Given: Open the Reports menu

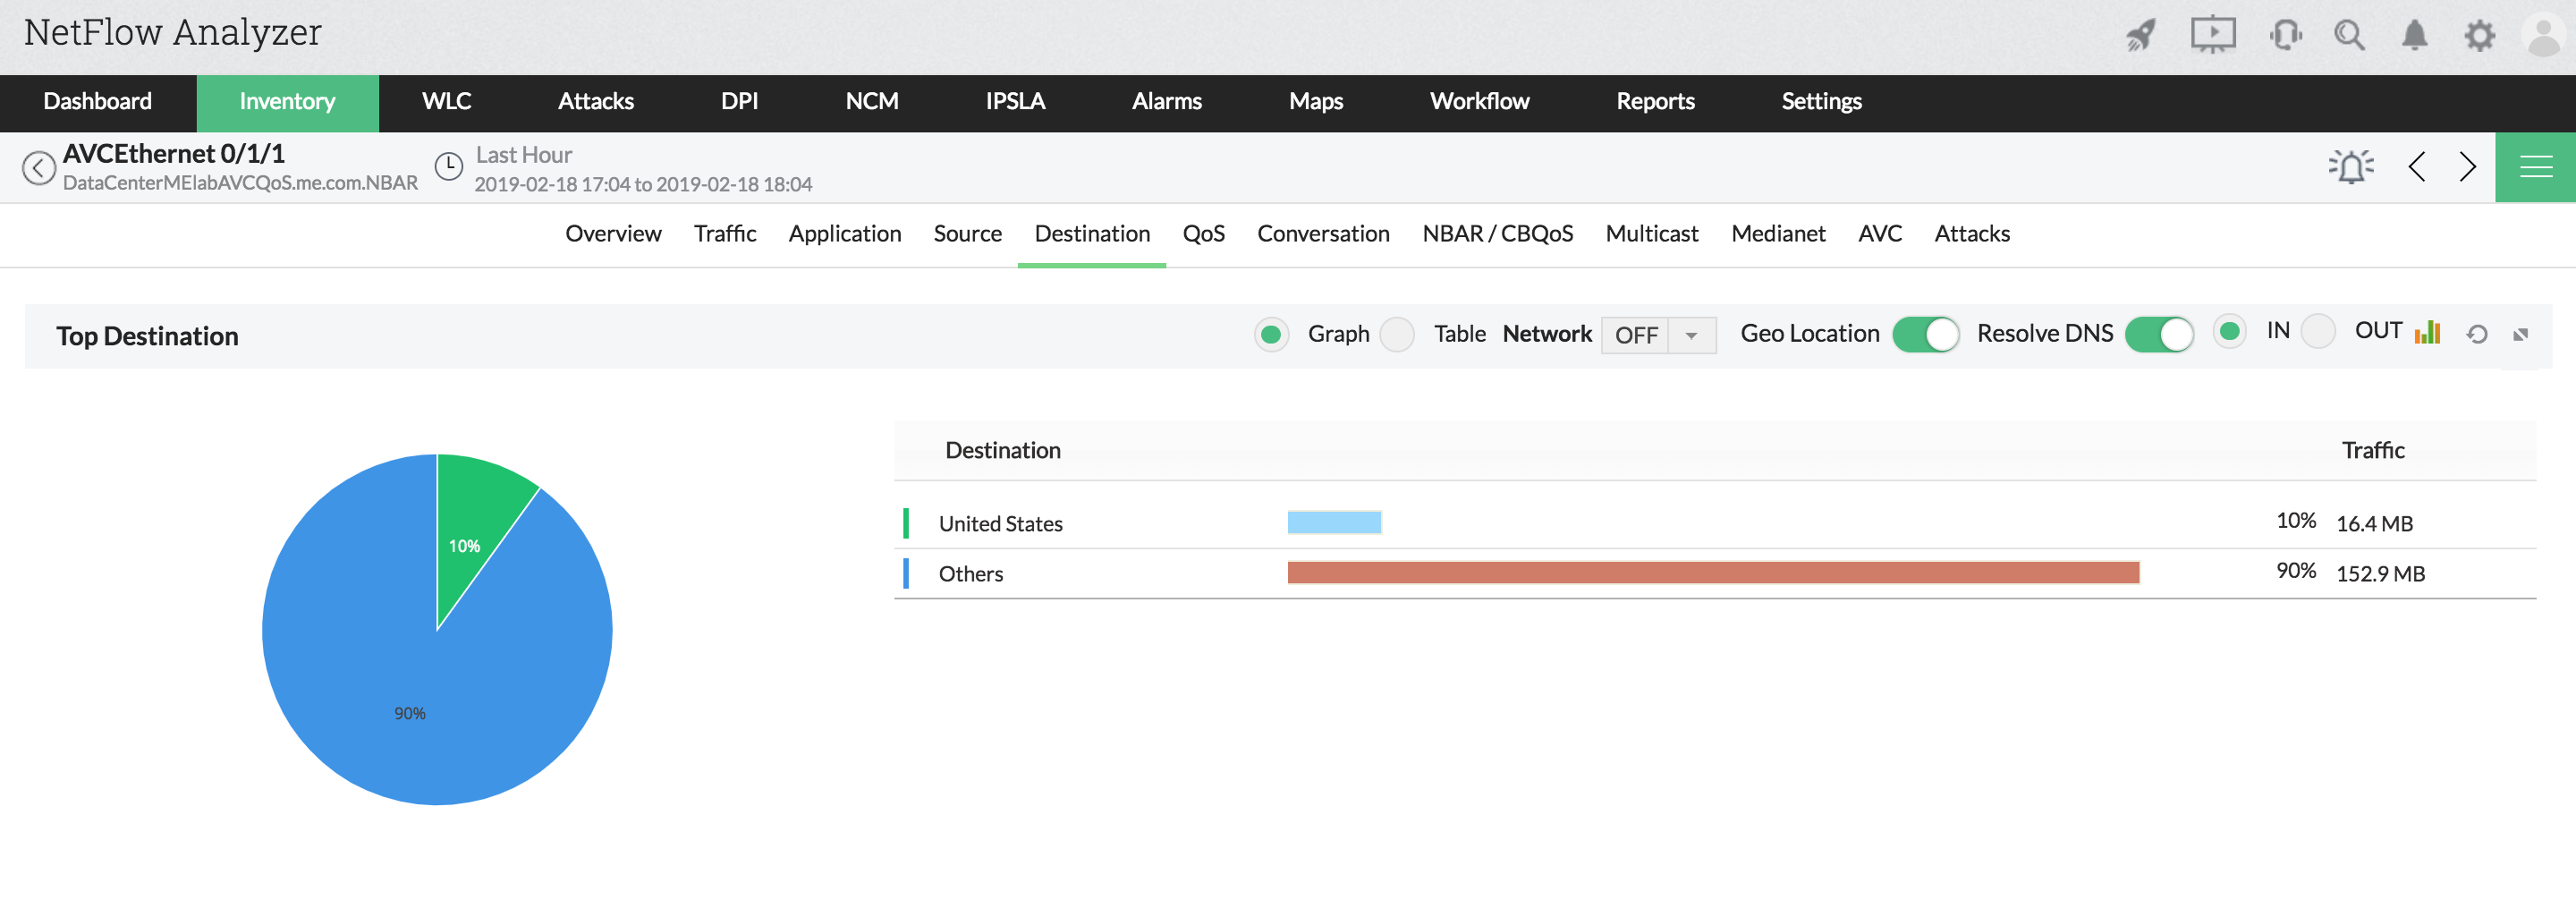Looking at the screenshot, I should click(1654, 102).
